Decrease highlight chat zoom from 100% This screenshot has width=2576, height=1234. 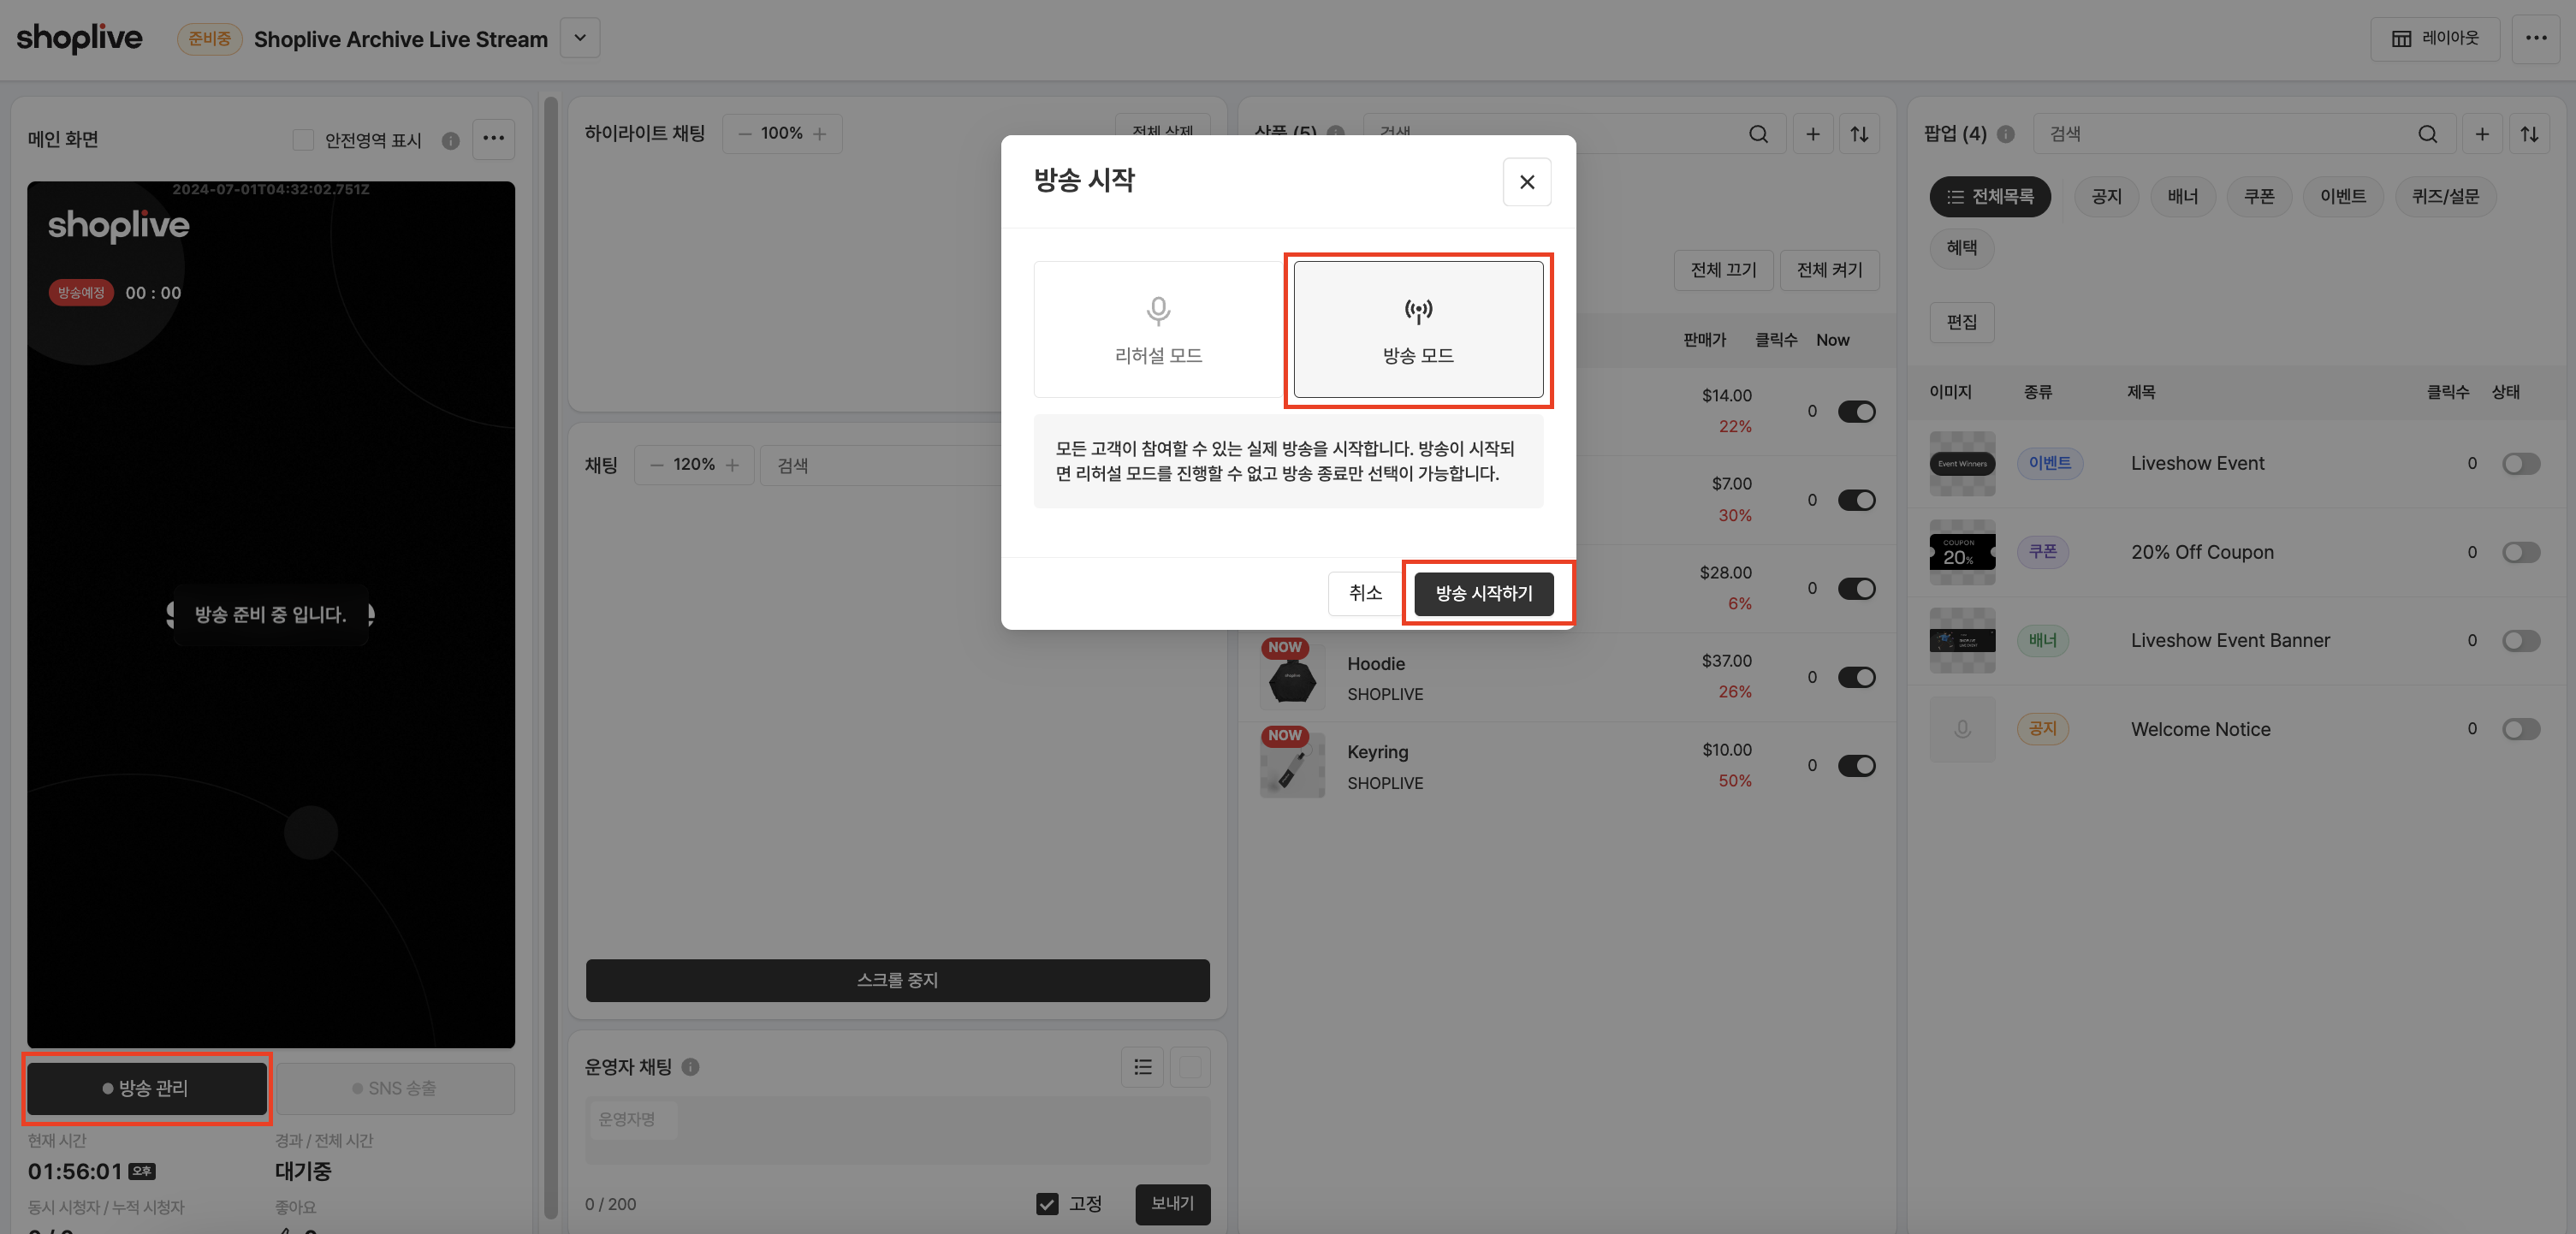pyautogui.click(x=744, y=134)
